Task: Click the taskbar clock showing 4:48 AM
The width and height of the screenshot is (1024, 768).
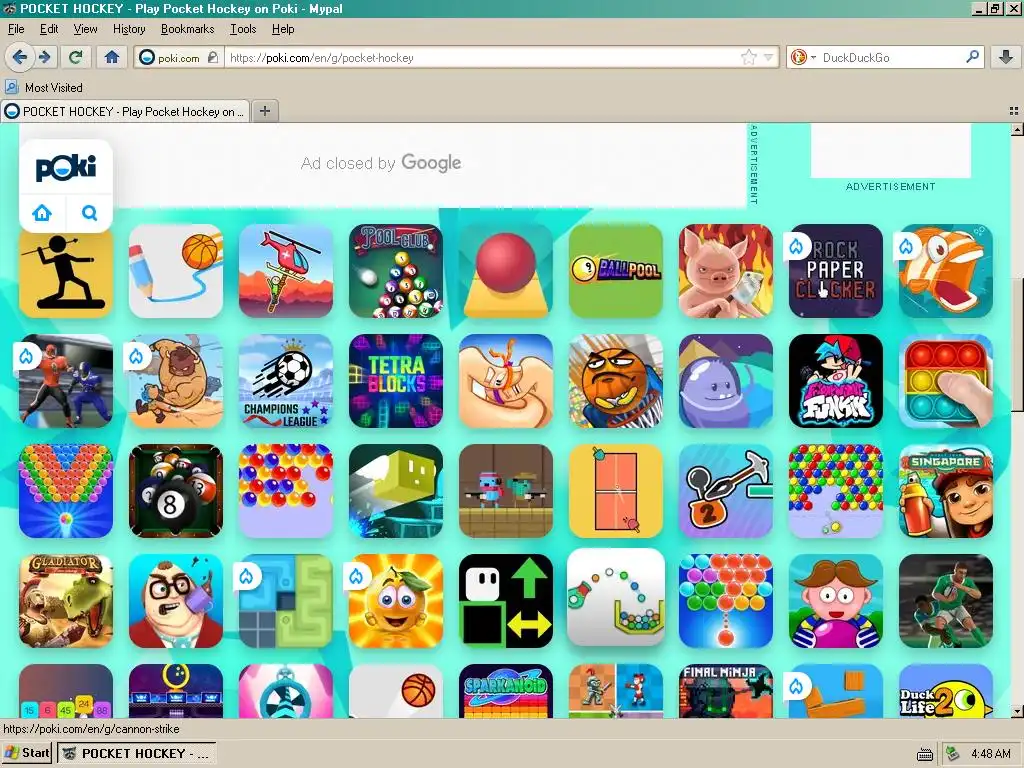Action: pyautogui.click(x=991, y=754)
